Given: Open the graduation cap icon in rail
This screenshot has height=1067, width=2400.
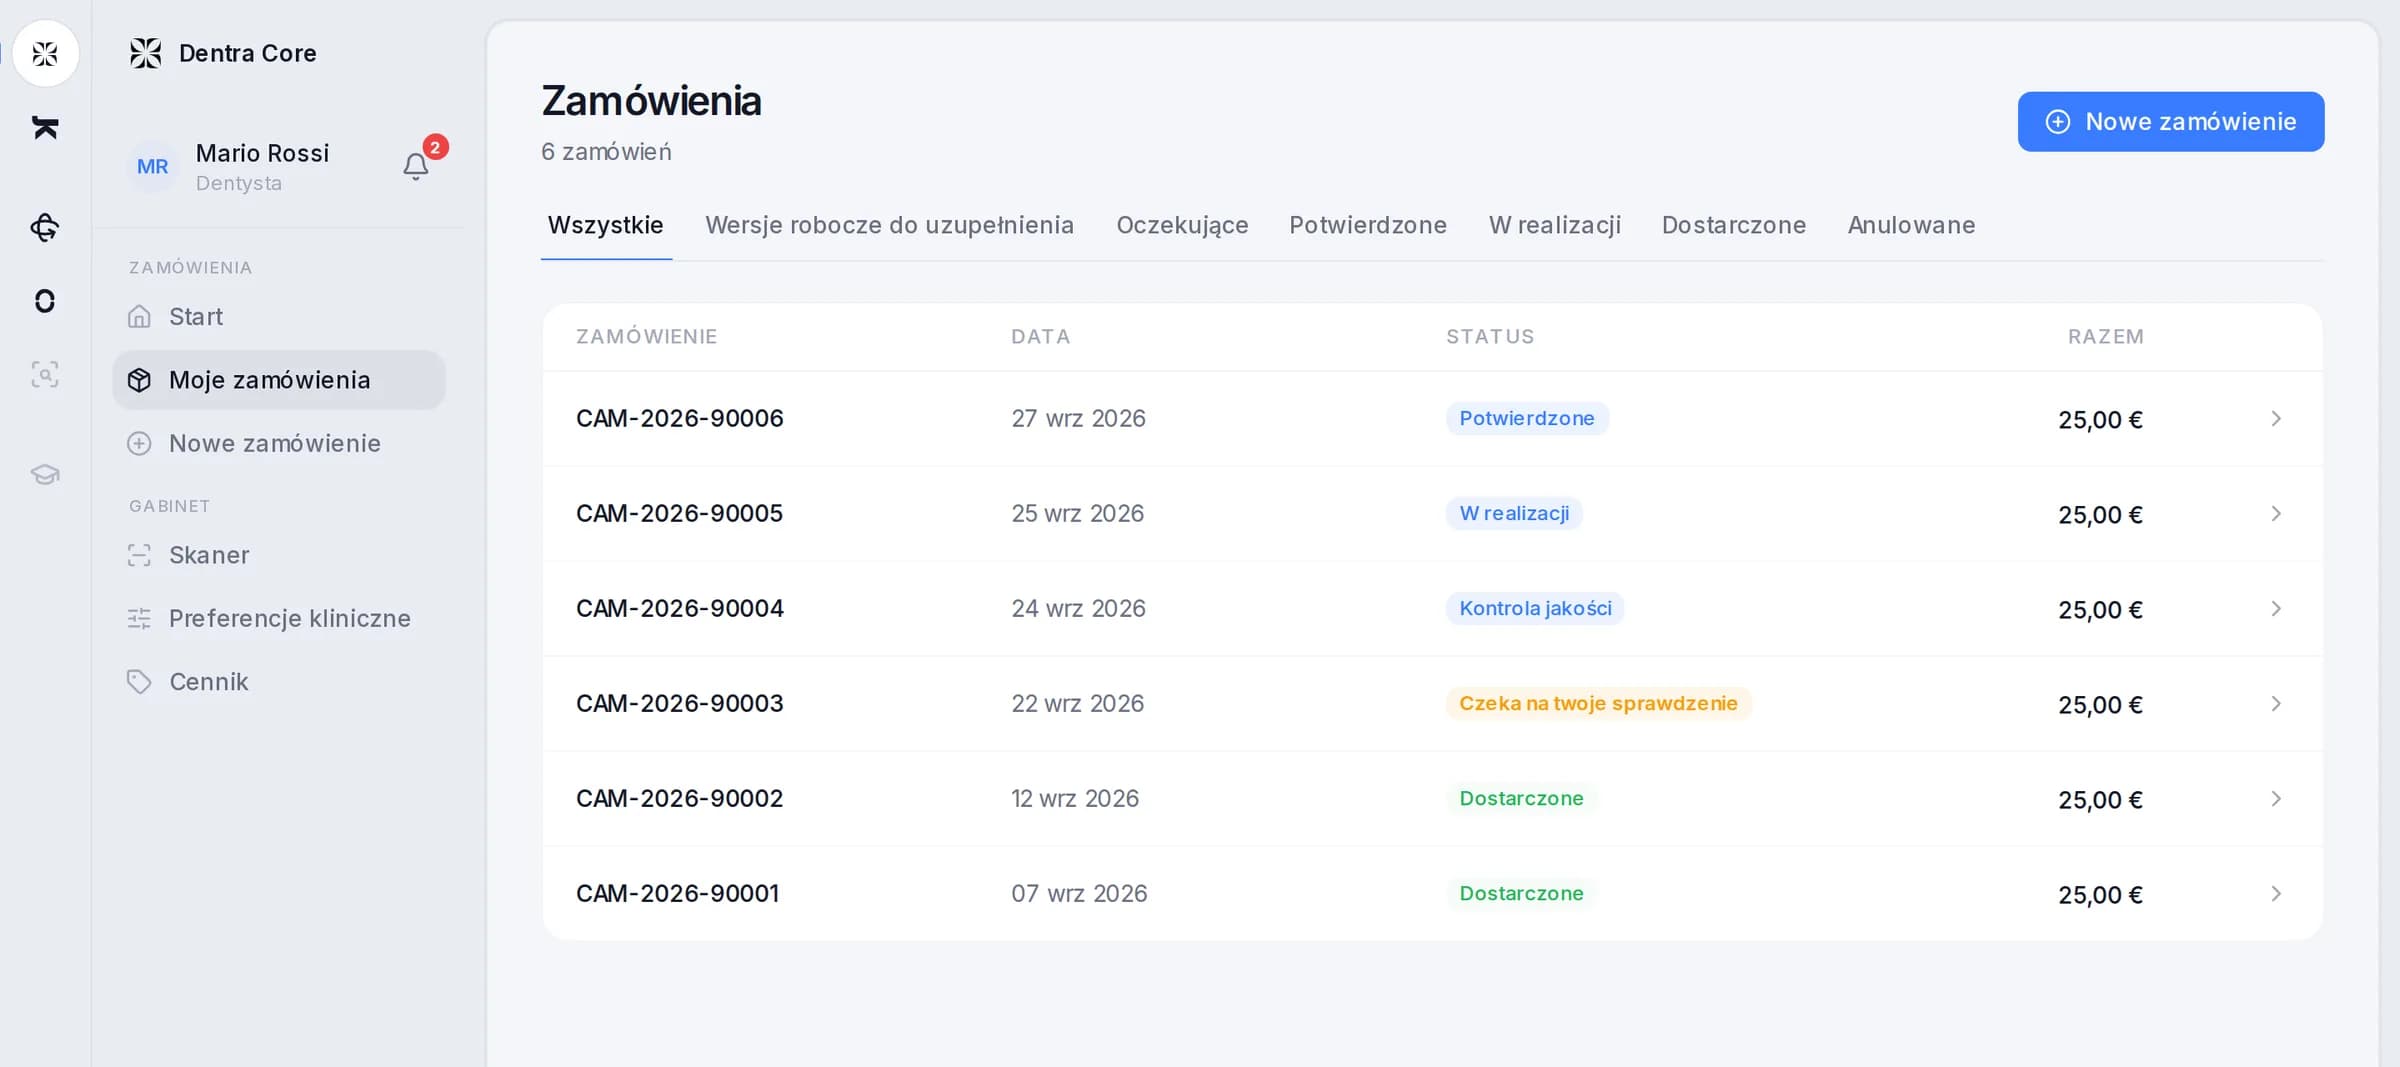Looking at the screenshot, I should [45, 474].
